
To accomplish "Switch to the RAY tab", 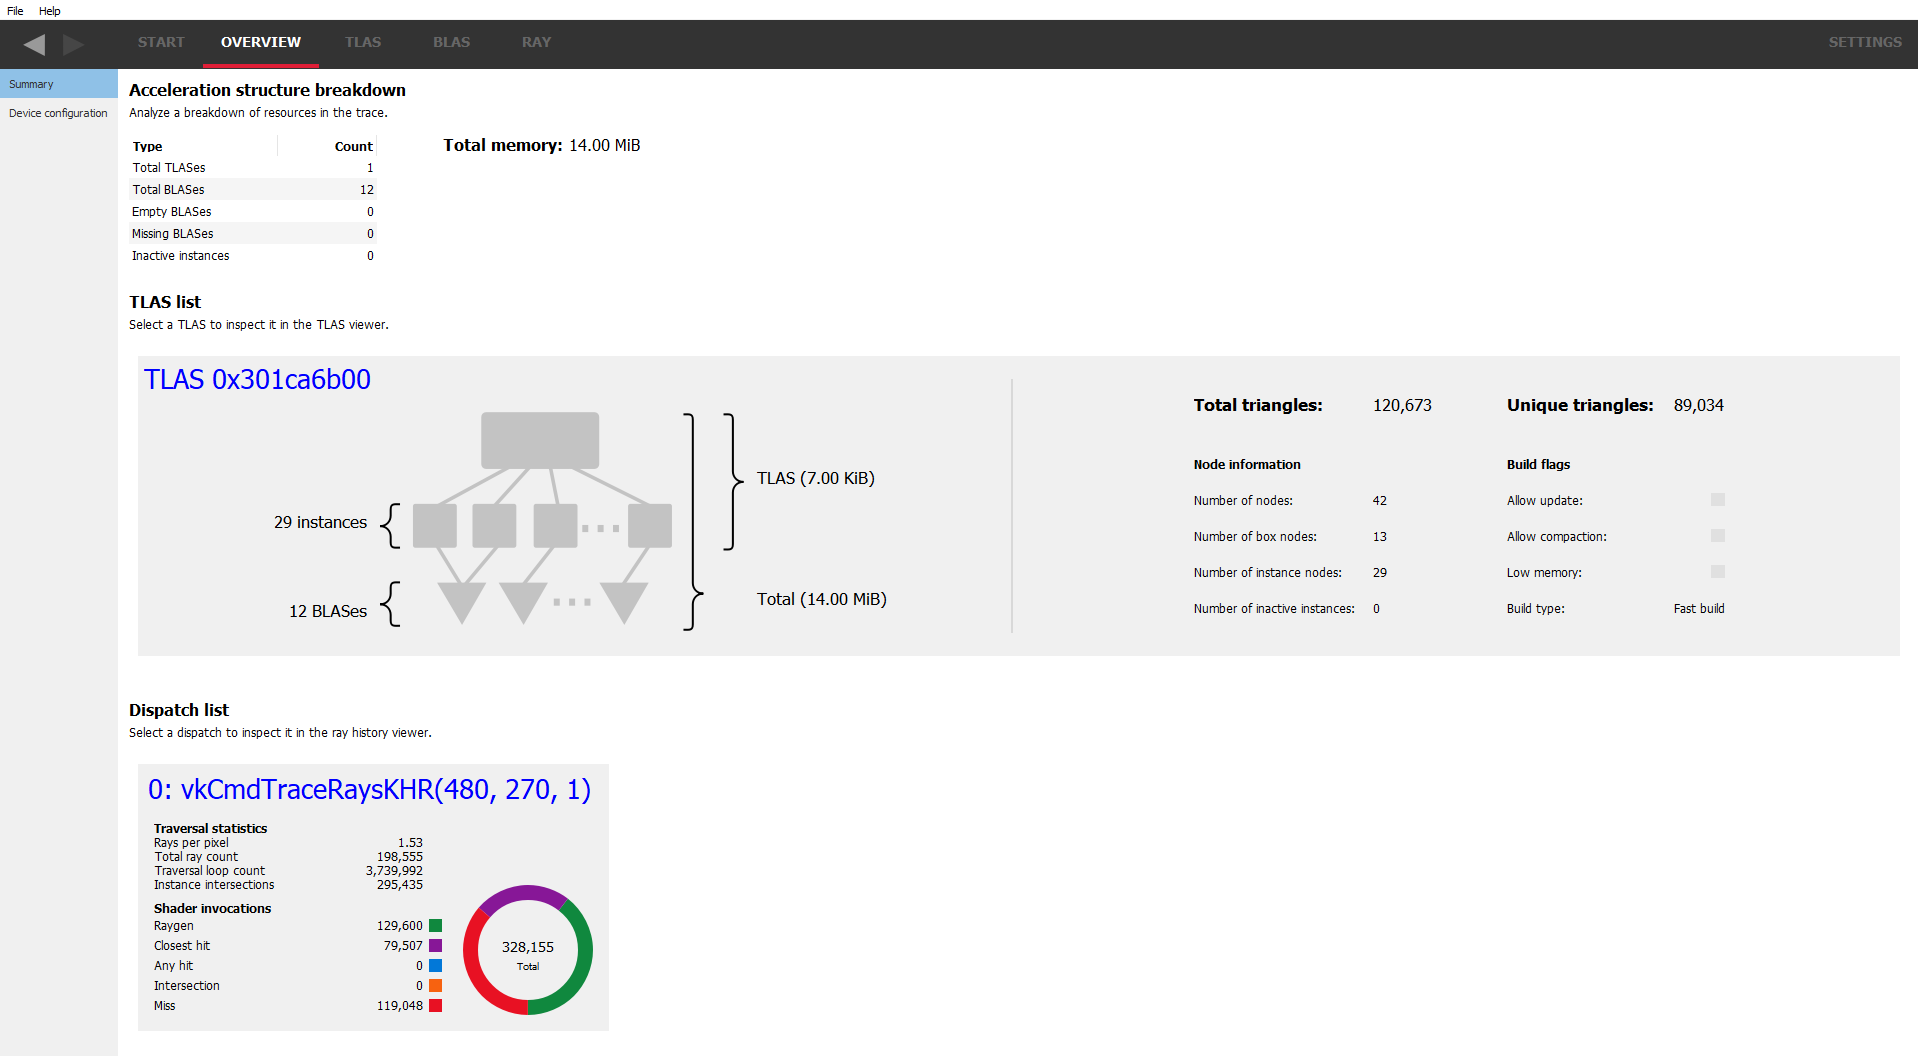I will [x=536, y=42].
